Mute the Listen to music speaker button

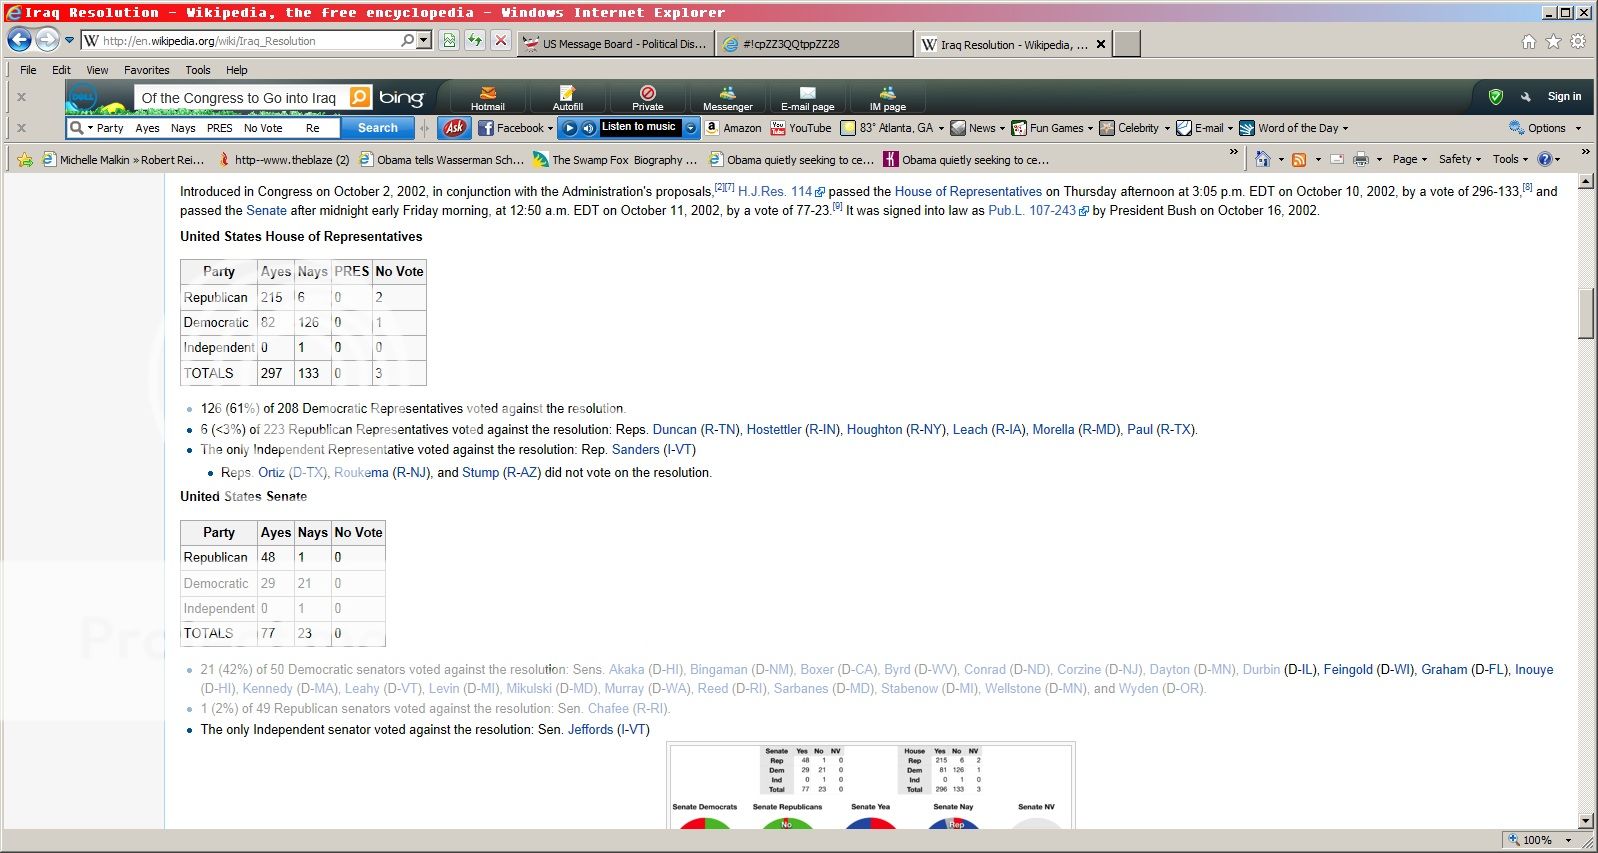point(589,128)
